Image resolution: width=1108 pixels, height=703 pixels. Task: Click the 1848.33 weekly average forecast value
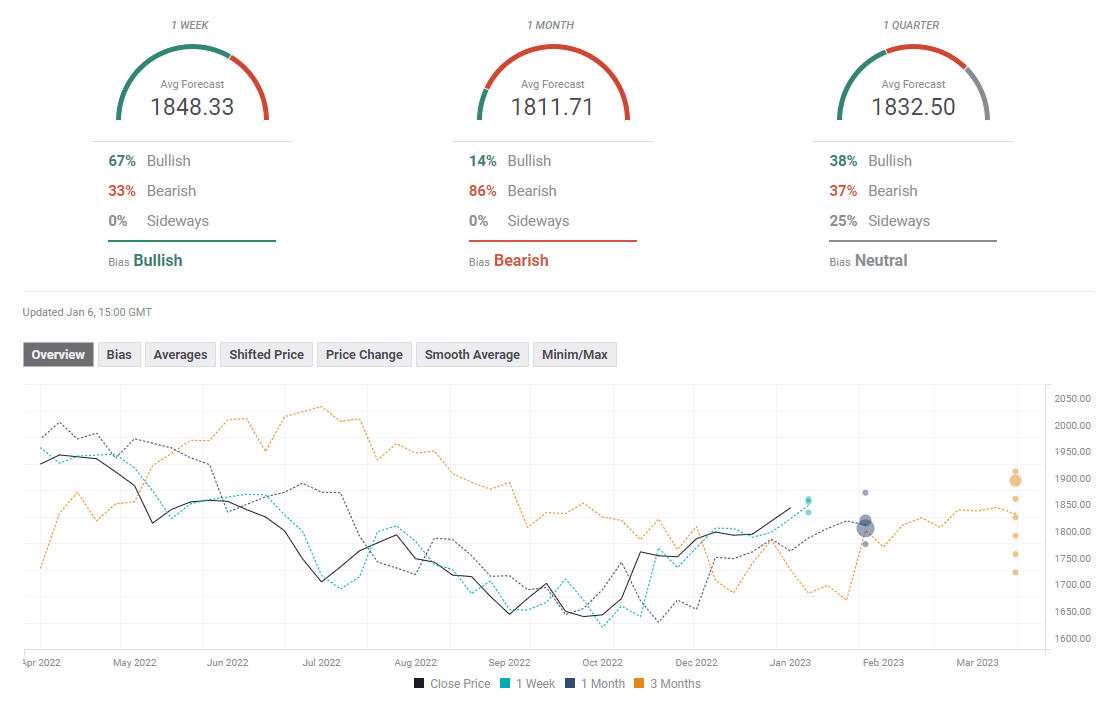pyautogui.click(x=192, y=107)
